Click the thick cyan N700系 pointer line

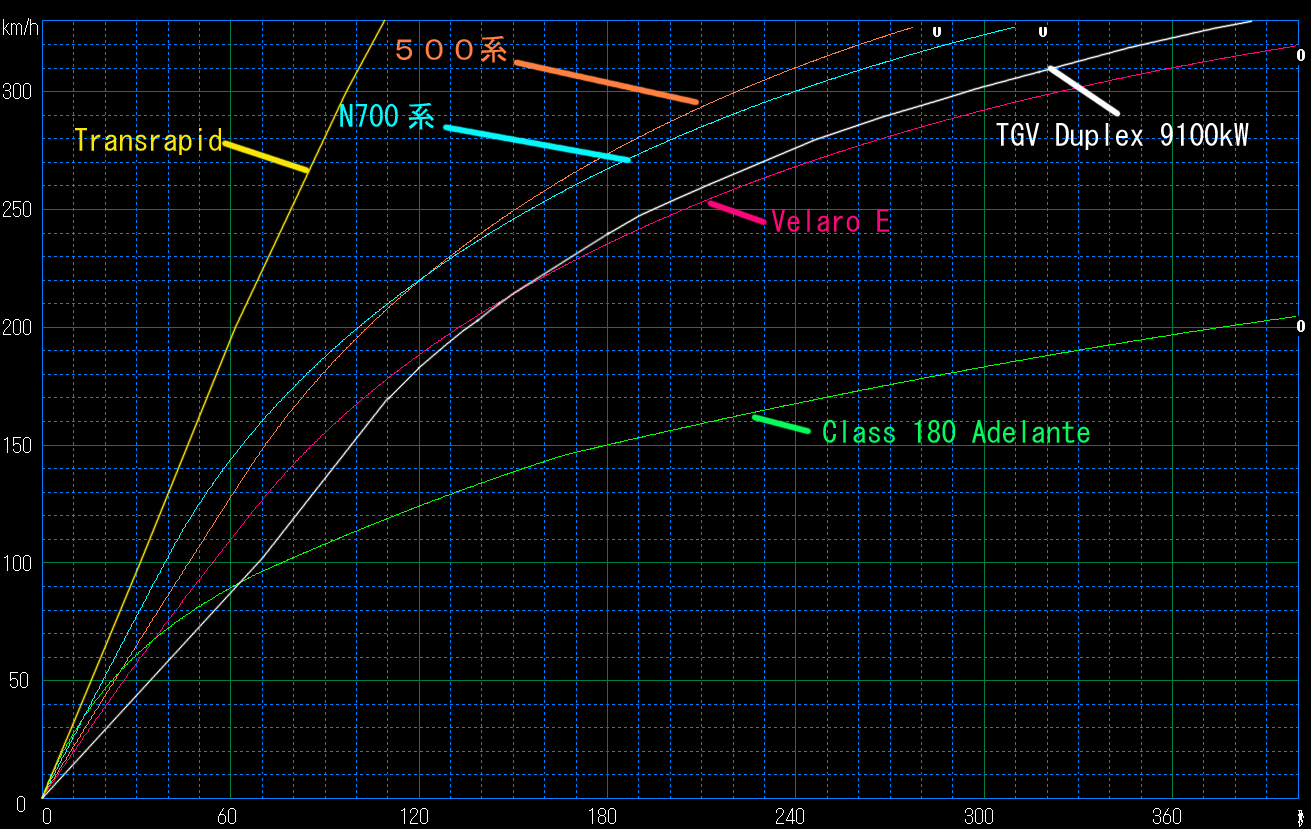(537, 143)
